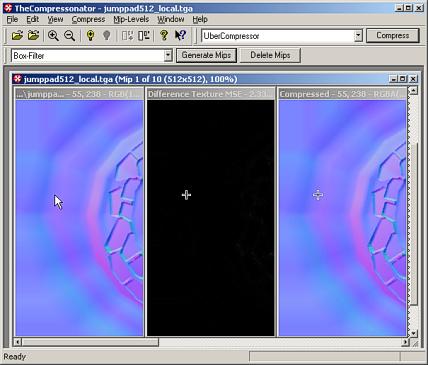Image resolution: width=428 pixels, height=365 pixels.
Task: Click the gray lightbulb toolbar icon
Action: 106,35
